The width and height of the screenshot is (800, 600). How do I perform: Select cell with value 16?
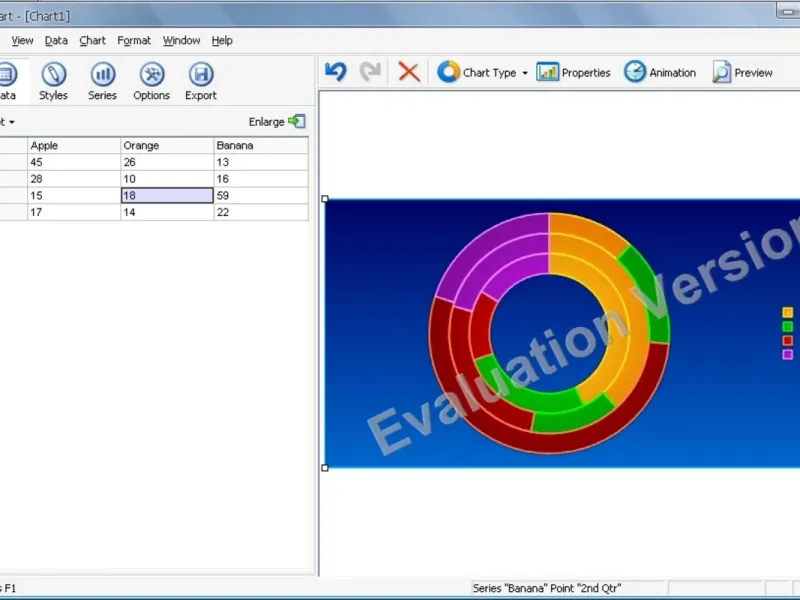pyautogui.click(x=261, y=179)
